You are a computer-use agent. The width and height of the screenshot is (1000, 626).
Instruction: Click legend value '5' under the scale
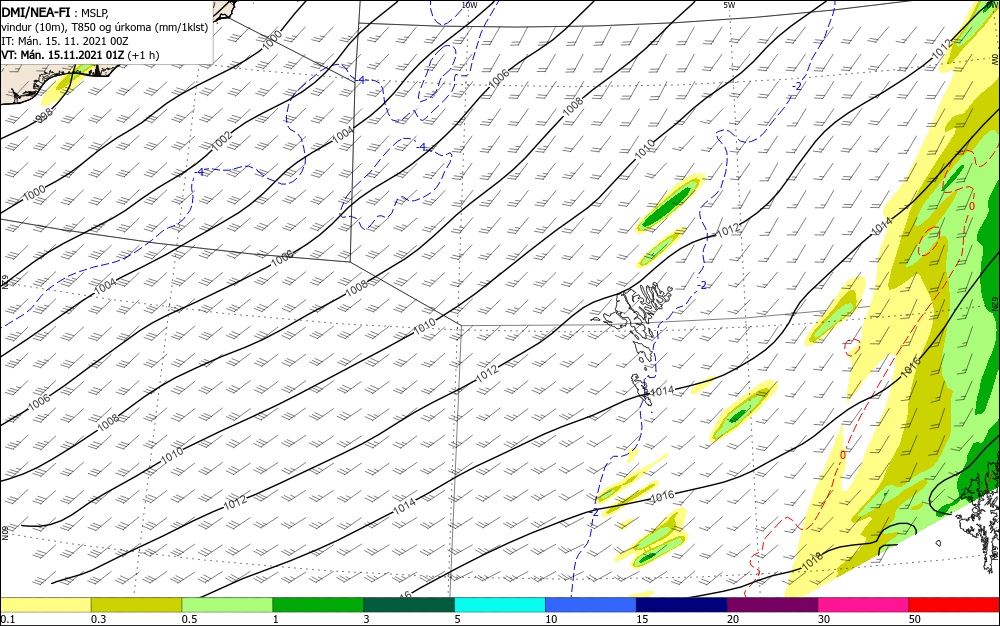457,619
